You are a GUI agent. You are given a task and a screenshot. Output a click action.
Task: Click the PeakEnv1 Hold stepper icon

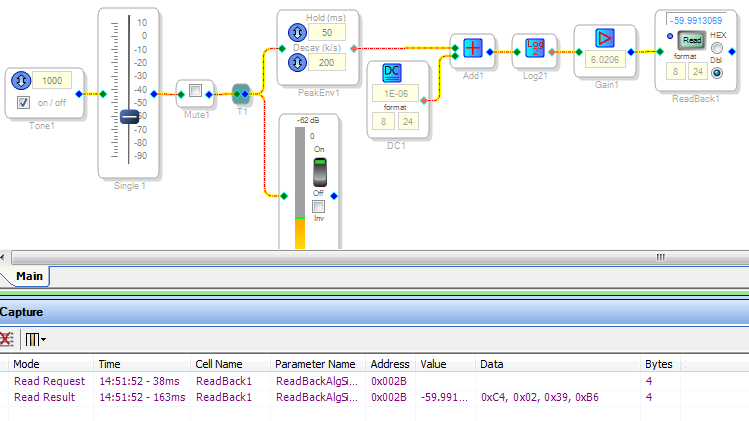[297, 32]
